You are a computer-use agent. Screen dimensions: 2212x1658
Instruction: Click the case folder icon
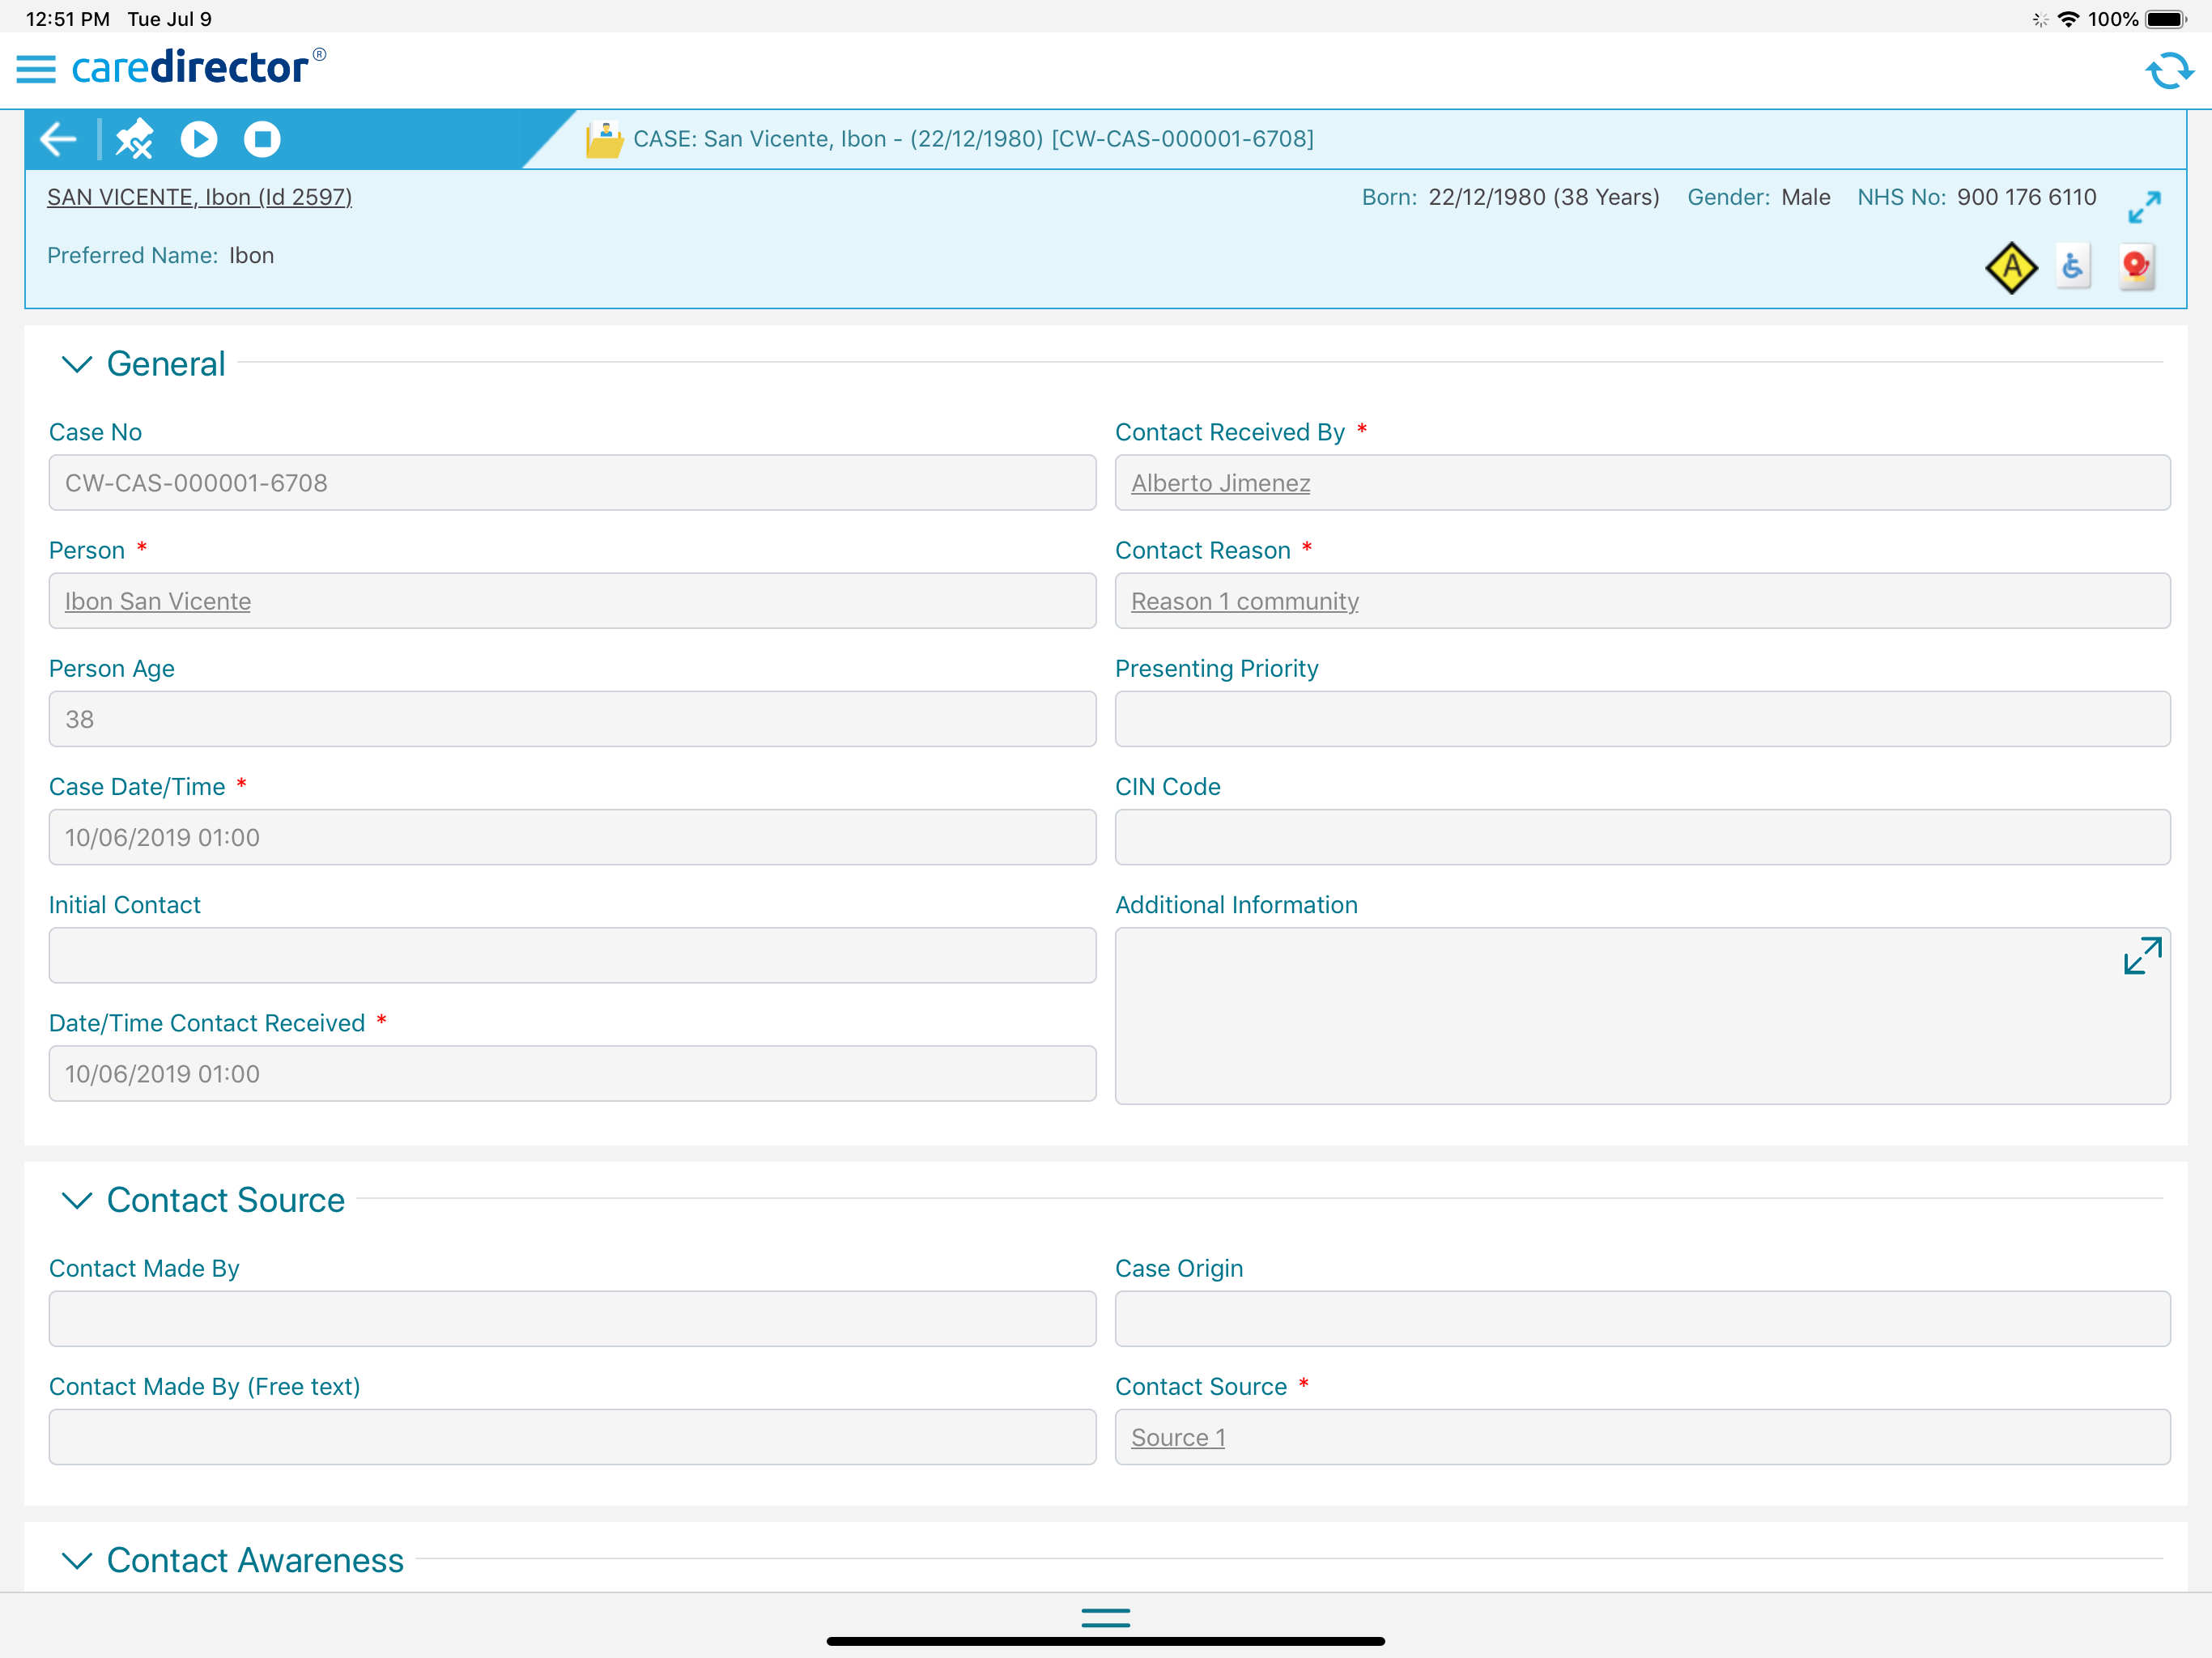[x=604, y=139]
